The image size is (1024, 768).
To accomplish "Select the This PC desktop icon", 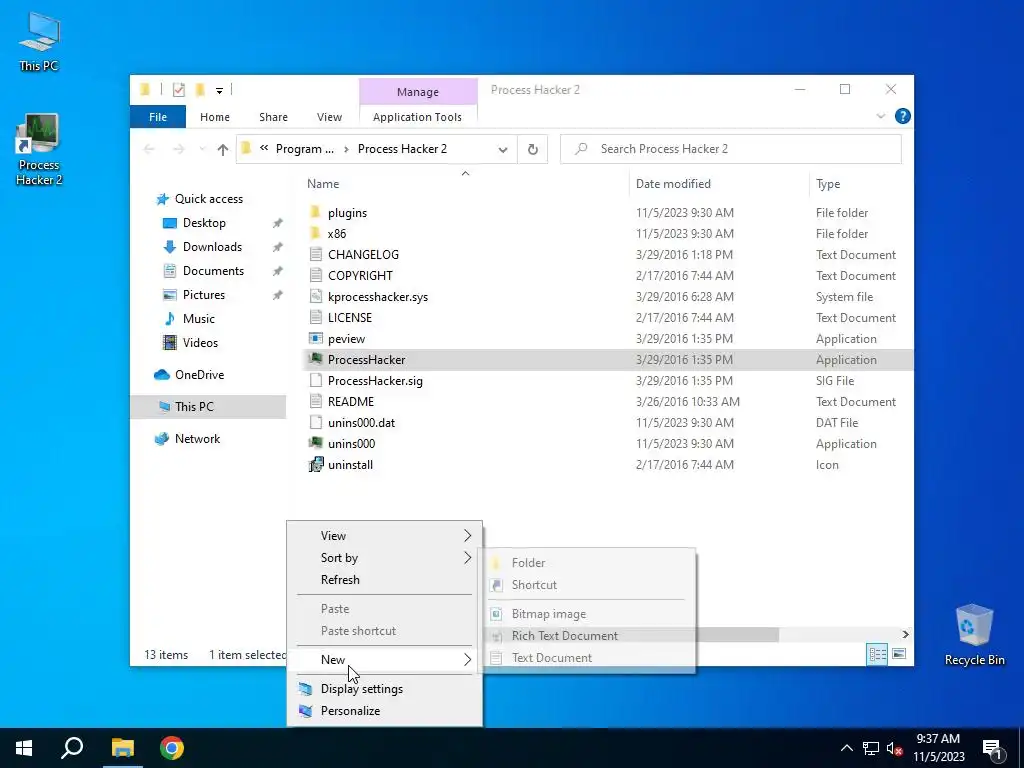I will pos(39,42).
